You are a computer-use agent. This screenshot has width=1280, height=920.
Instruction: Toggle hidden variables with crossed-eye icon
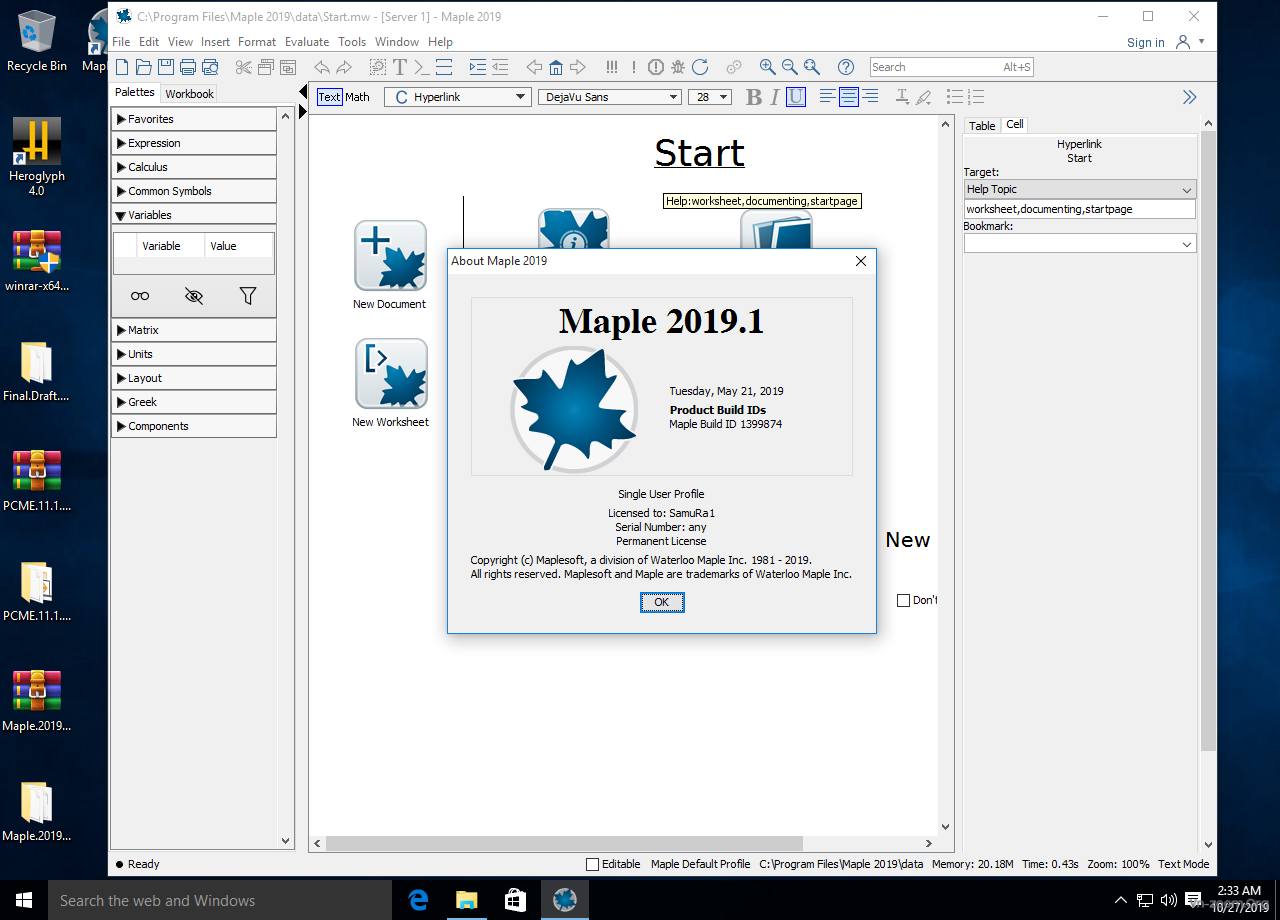(194, 296)
